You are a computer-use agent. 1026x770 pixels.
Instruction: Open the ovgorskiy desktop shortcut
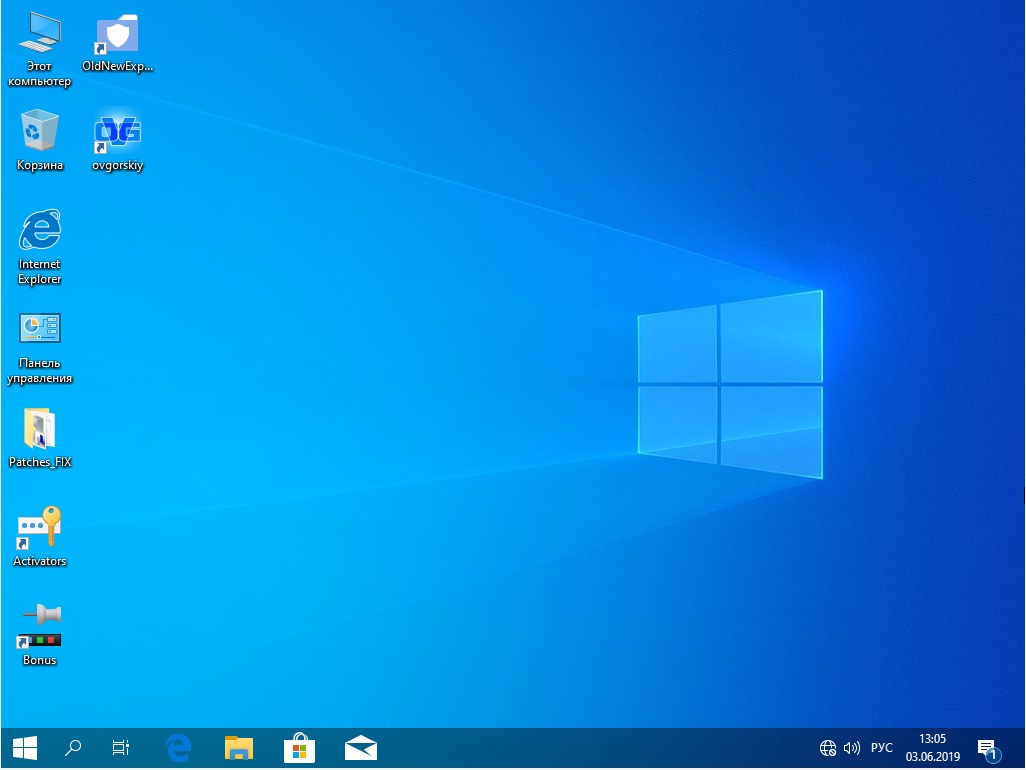pyautogui.click(x=117, y=132)
